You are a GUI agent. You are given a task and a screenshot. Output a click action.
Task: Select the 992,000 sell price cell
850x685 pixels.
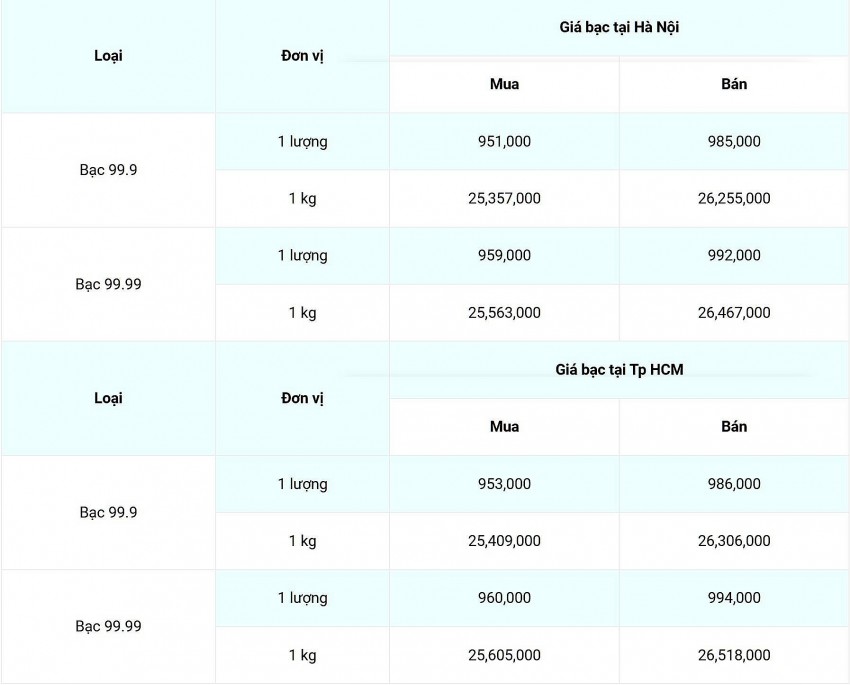(x=734, y=256)
